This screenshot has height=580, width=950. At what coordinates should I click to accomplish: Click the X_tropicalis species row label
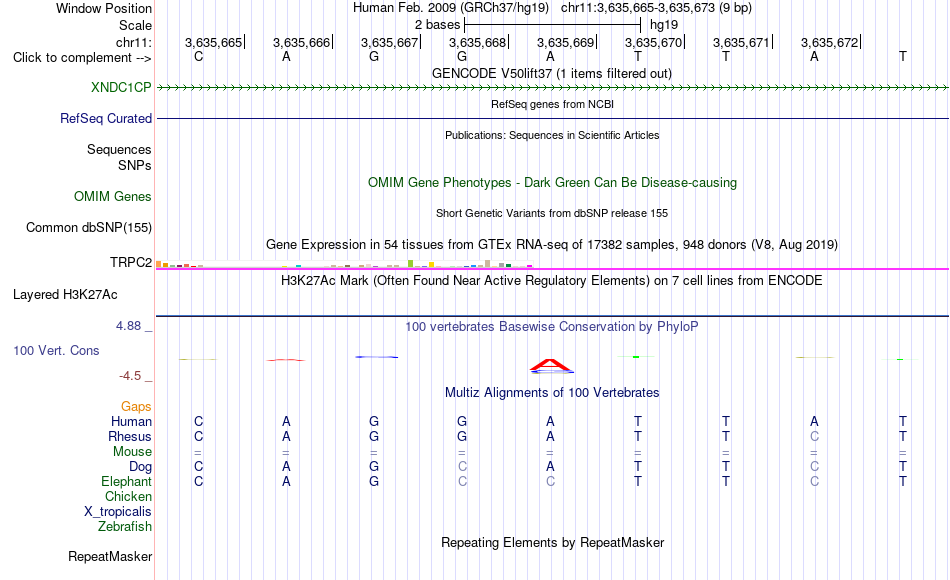pos(118,512)
